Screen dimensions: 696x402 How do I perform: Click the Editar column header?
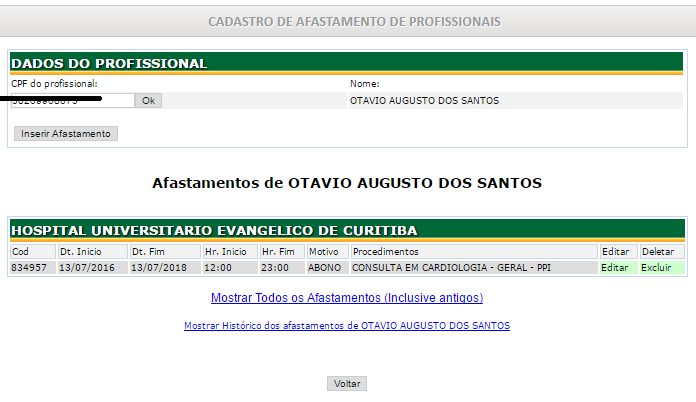(619, 252)
